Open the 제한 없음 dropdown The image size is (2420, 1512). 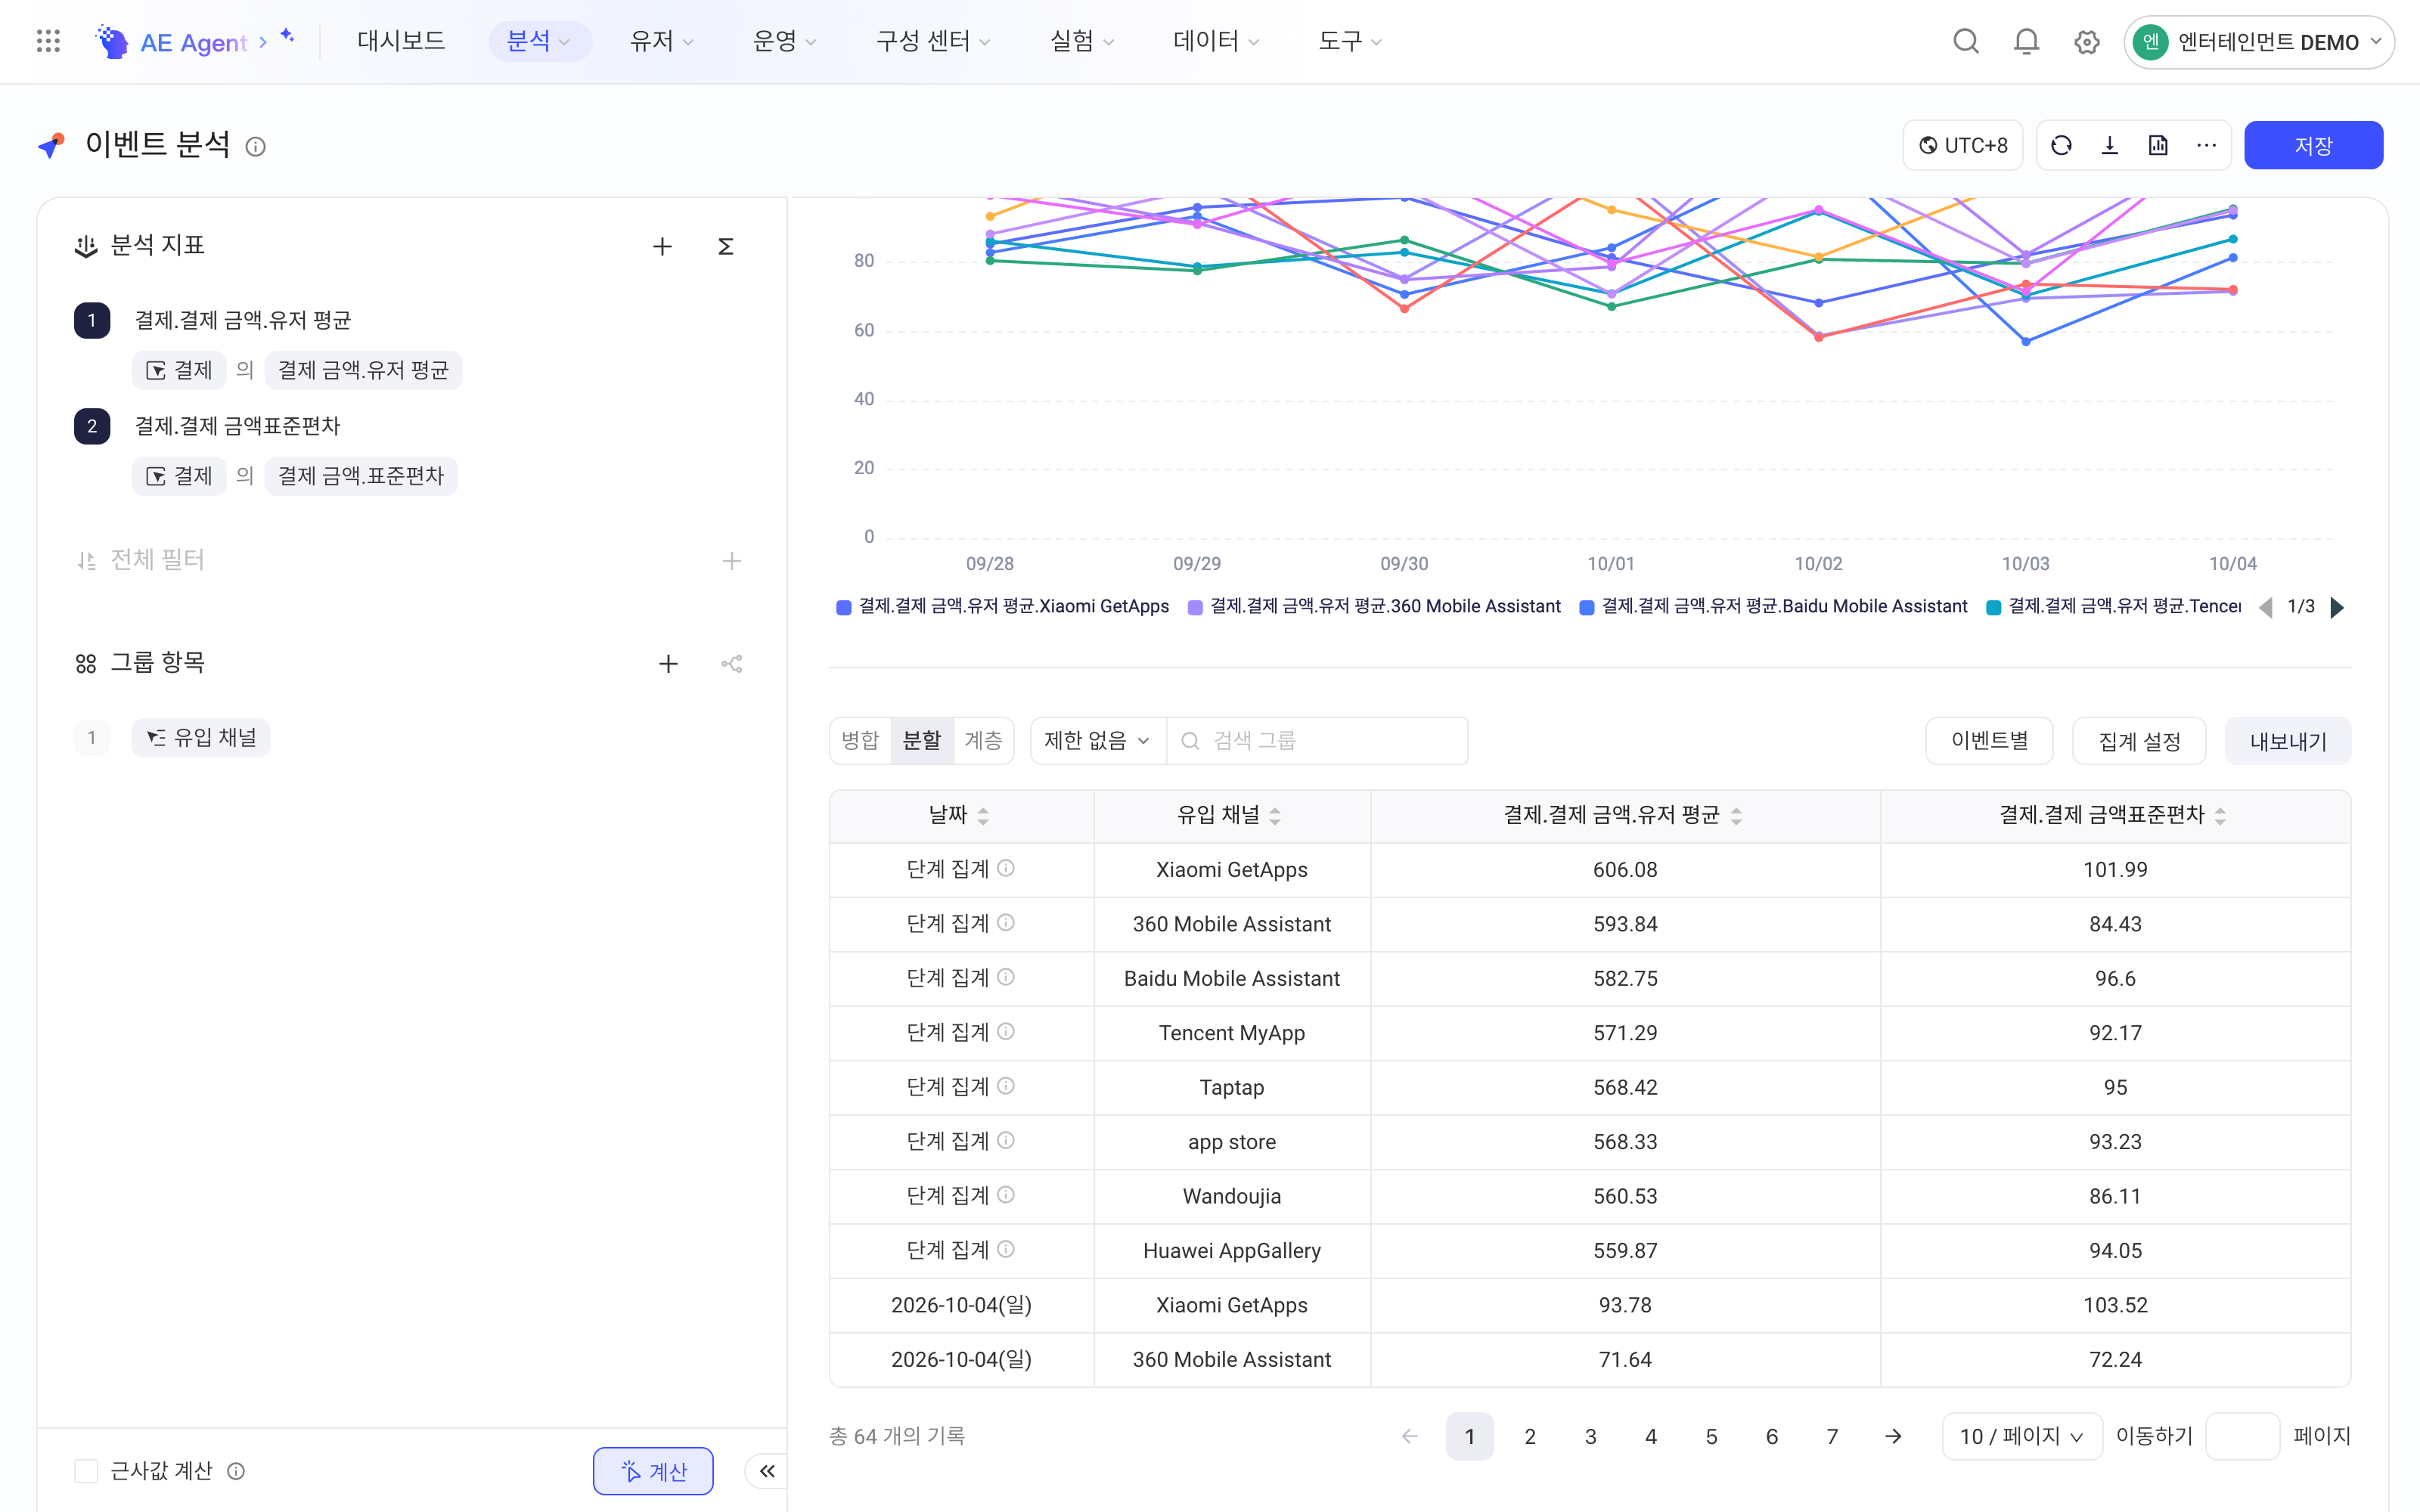pyautogui.click(x=1097, y=740)
